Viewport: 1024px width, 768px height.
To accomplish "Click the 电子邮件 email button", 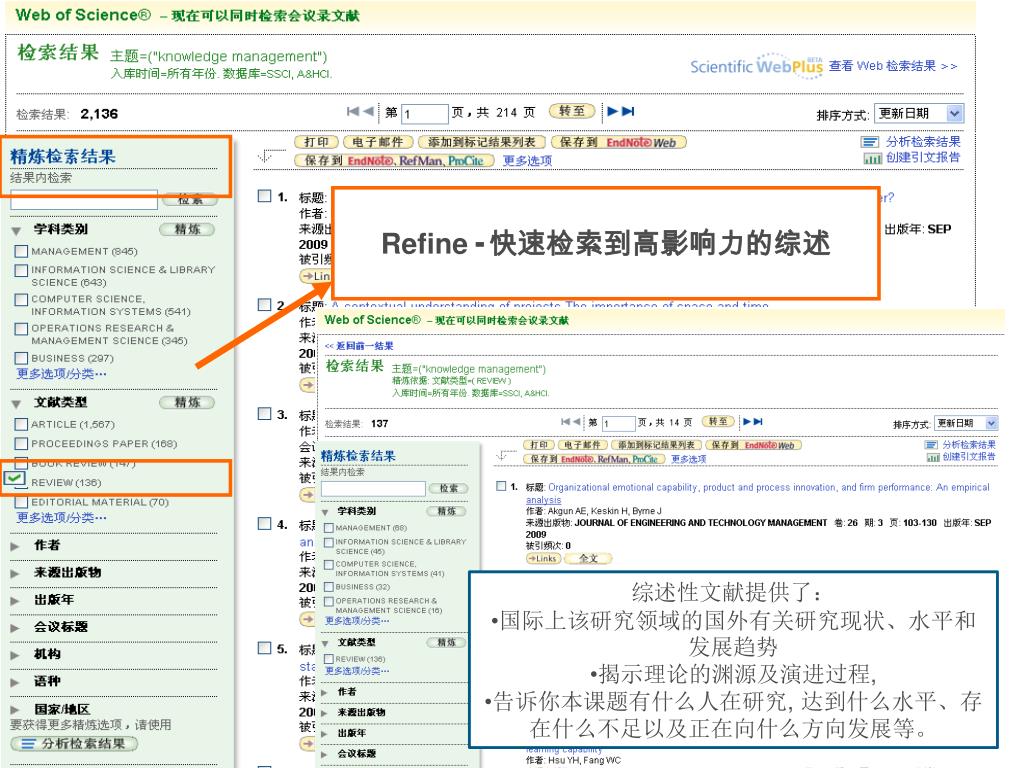I will click(x=378, y=142).
